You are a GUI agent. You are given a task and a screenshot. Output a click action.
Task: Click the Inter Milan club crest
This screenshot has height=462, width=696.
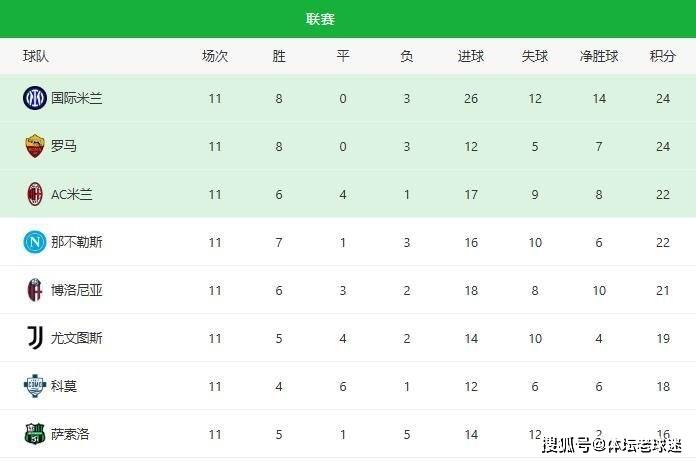tap(35, 98)
